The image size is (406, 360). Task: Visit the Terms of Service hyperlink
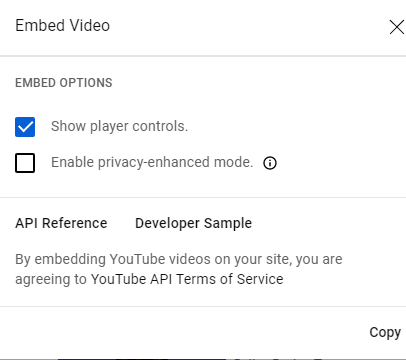click(x=187, y=279)
